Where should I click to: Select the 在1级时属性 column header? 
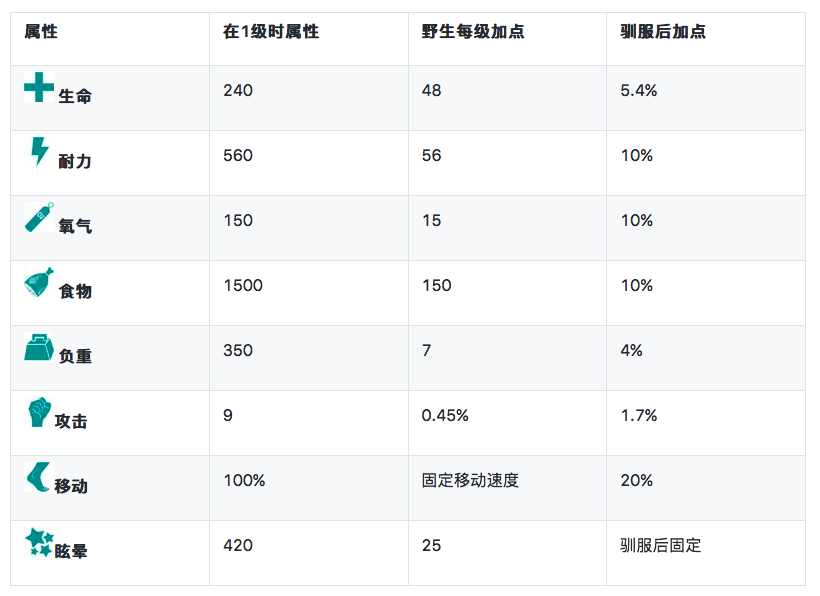[271, 32]
